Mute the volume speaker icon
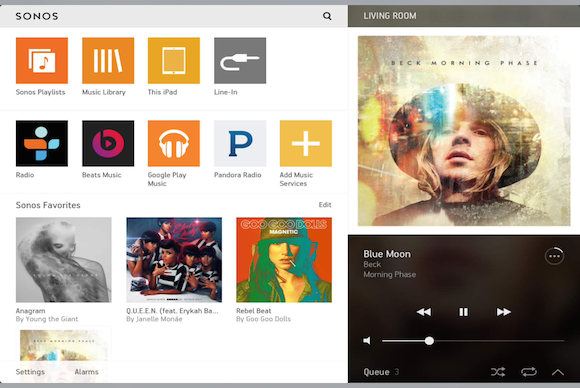580x388 pixels. tap(367, 341)
